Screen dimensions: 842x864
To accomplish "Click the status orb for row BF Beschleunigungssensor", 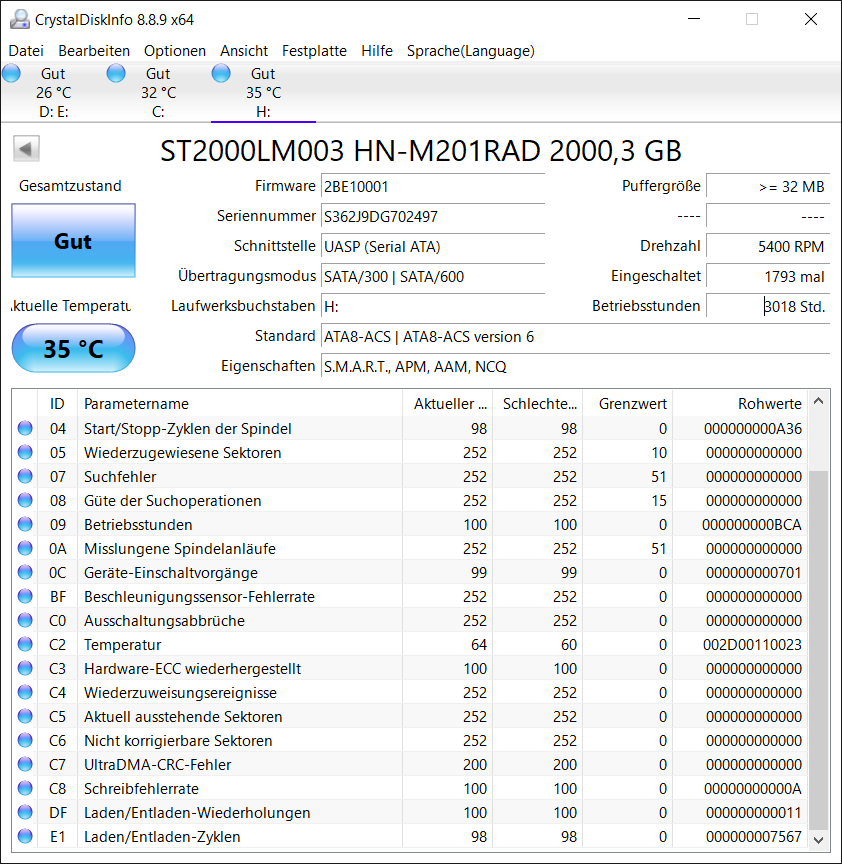I will click(x=25, y=596).
